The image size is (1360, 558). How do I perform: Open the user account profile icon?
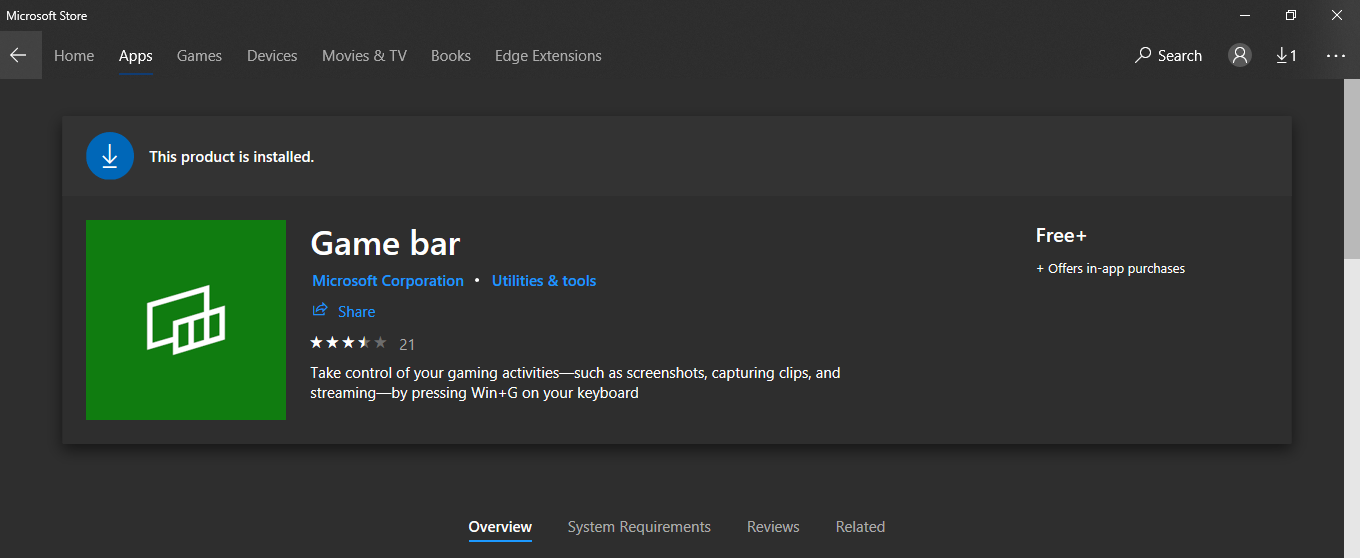1240,55
